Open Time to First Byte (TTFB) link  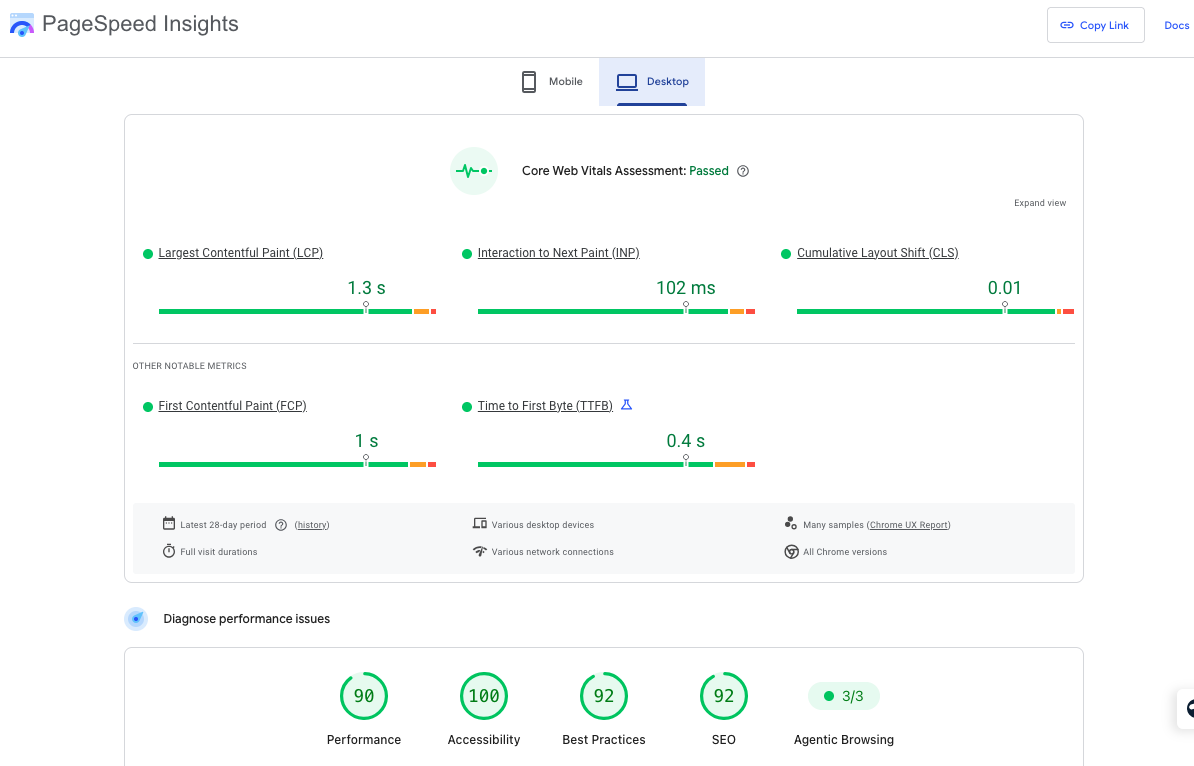pyautogui.click(x=544, y=406)
